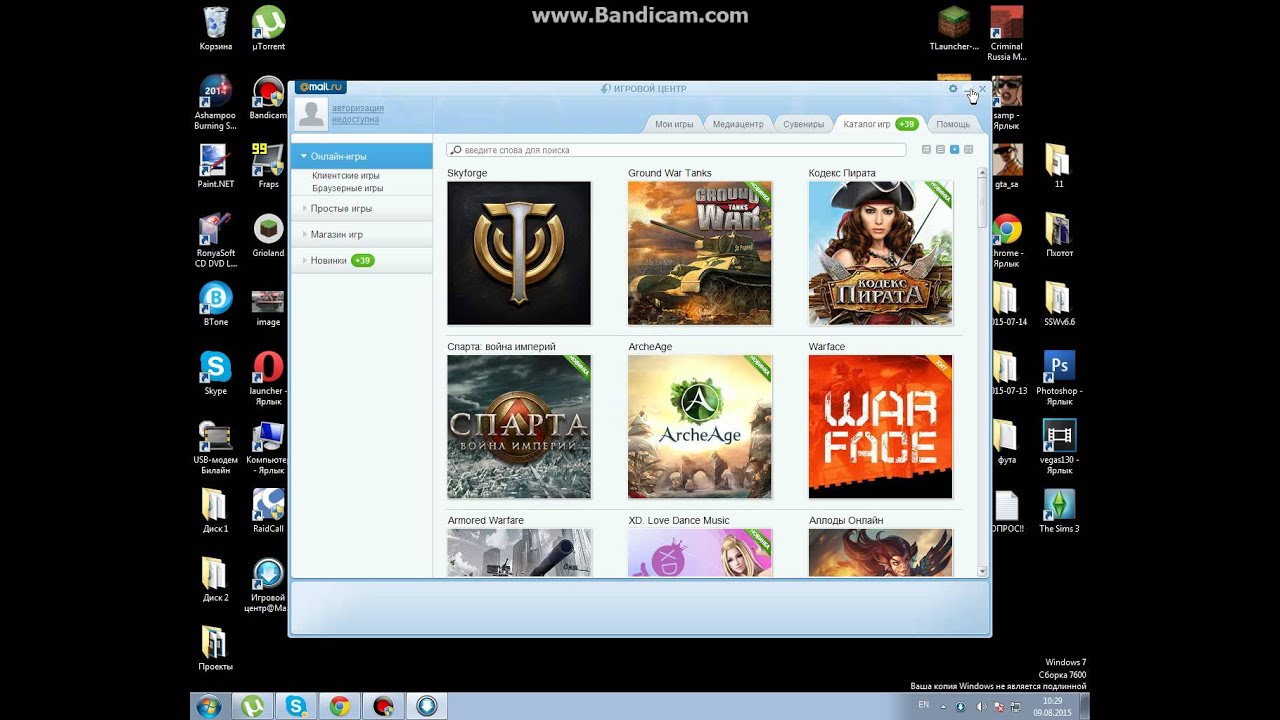Open the Кодекс Пирата game thumbnail
Viewport: 1280px width, 720px height.
881,253
